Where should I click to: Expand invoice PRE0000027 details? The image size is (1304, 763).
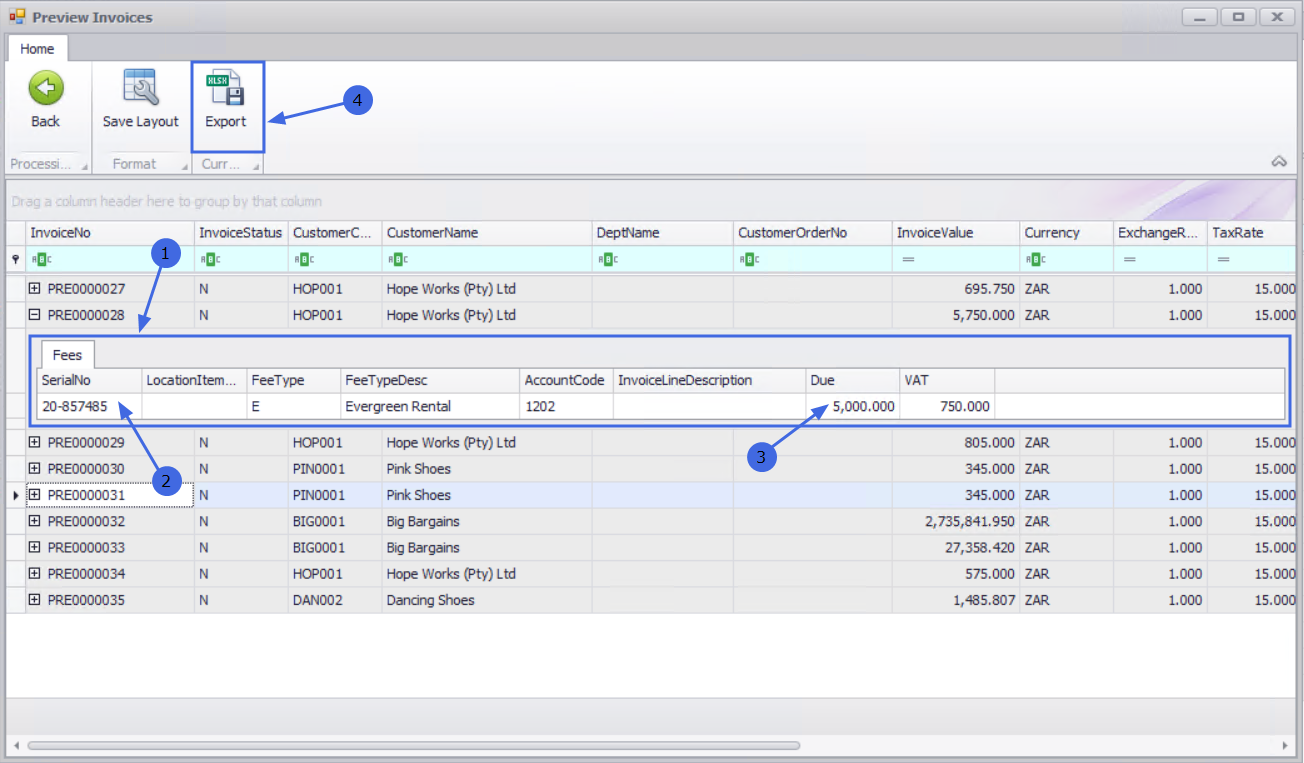tap(35, 289)
